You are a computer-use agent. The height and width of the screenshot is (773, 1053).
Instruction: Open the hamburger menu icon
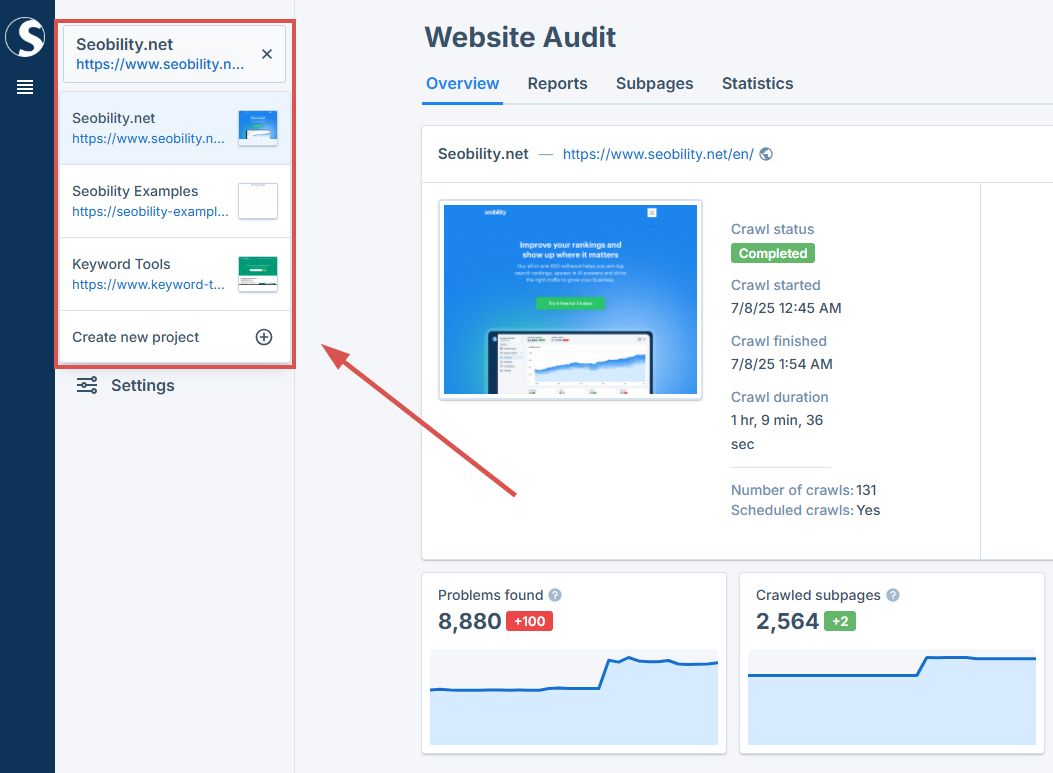pos(25,87)
